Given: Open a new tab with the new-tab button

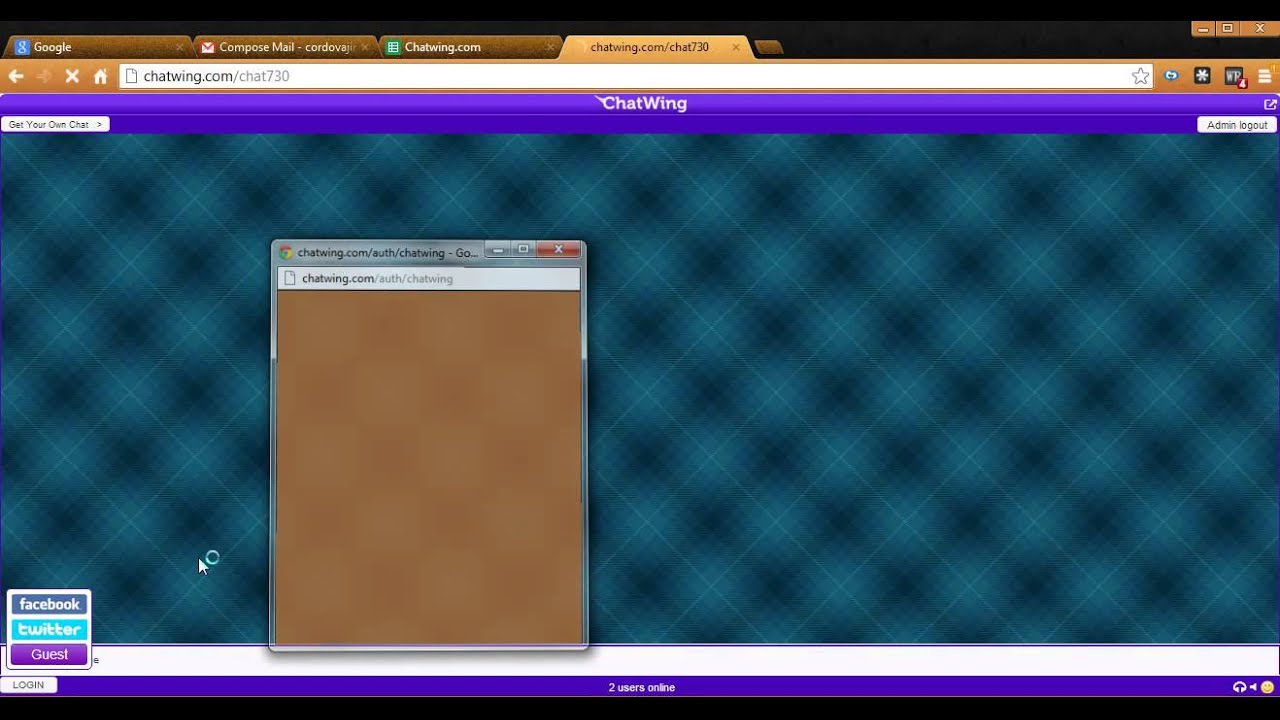Looking at the screenshot, I should pyautogui.click(x=768, y=47).
